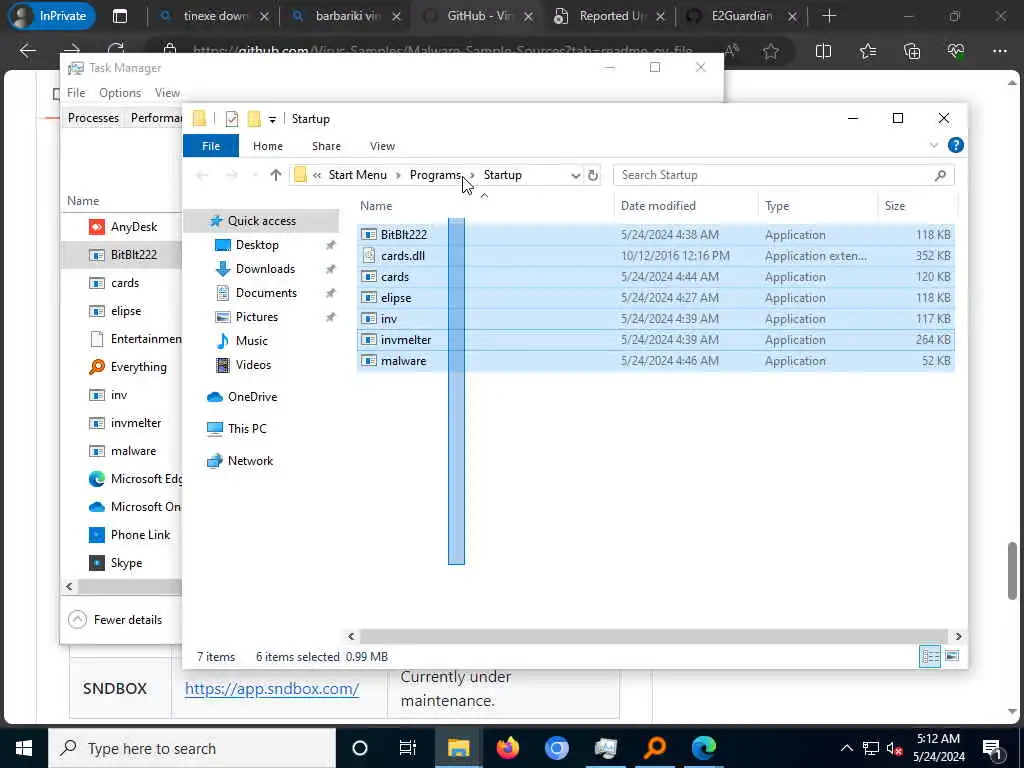
Task: Select Network in the navigation pane
Action: (x=250, y=461)
